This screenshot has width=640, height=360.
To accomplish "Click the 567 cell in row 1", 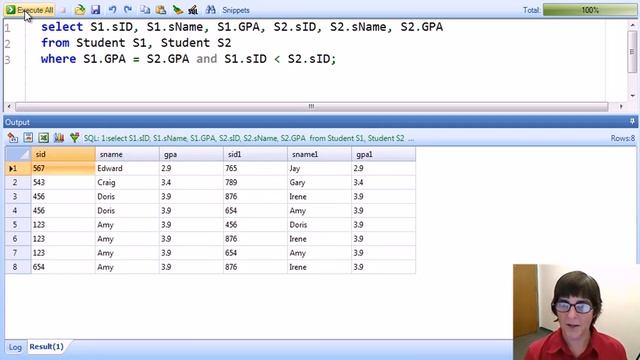I will 63,168.
